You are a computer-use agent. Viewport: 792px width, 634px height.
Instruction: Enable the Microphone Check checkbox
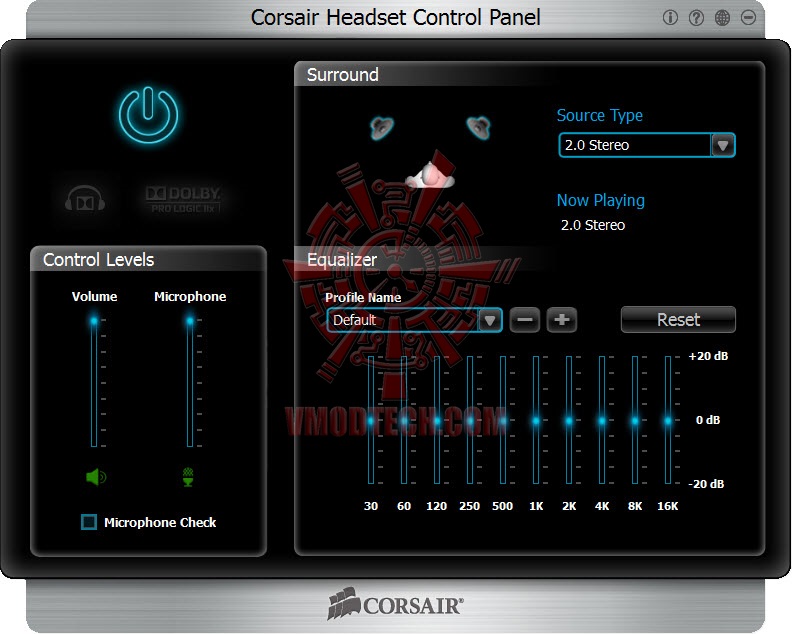[89, 522]
